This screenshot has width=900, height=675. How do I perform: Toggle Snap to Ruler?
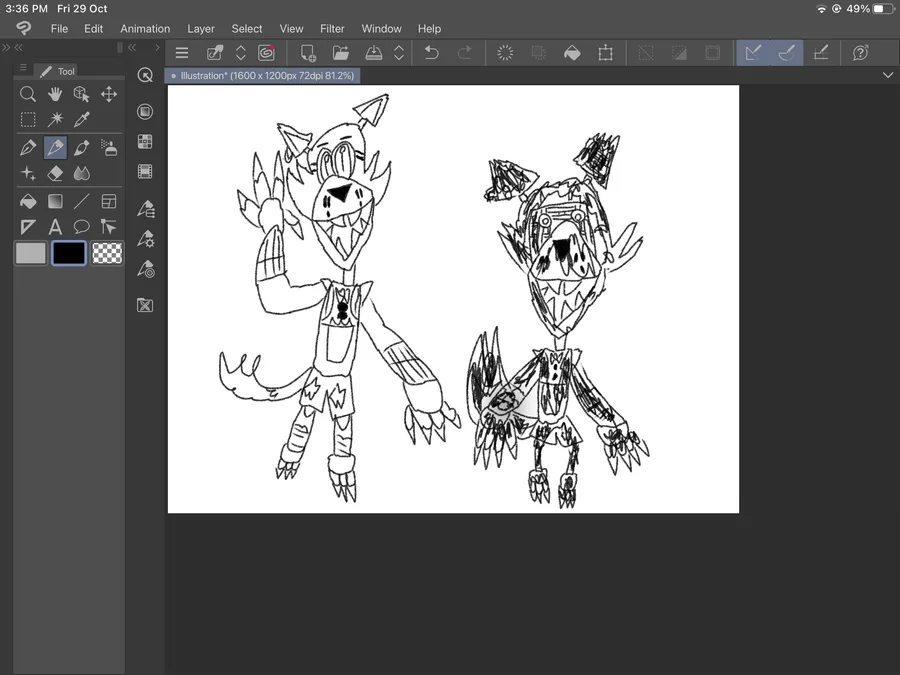[x=753, y=53]
